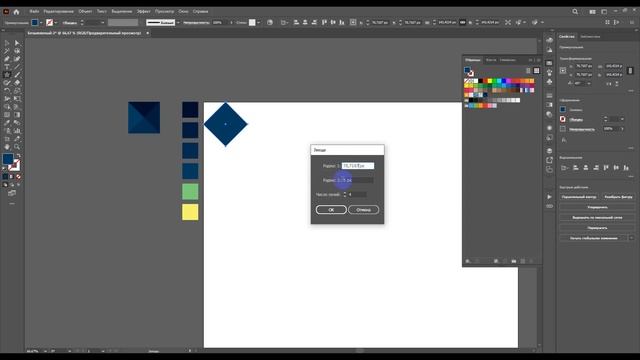Open the Окно menu
This screenshot has height=360, width=640.
point(183,11)
